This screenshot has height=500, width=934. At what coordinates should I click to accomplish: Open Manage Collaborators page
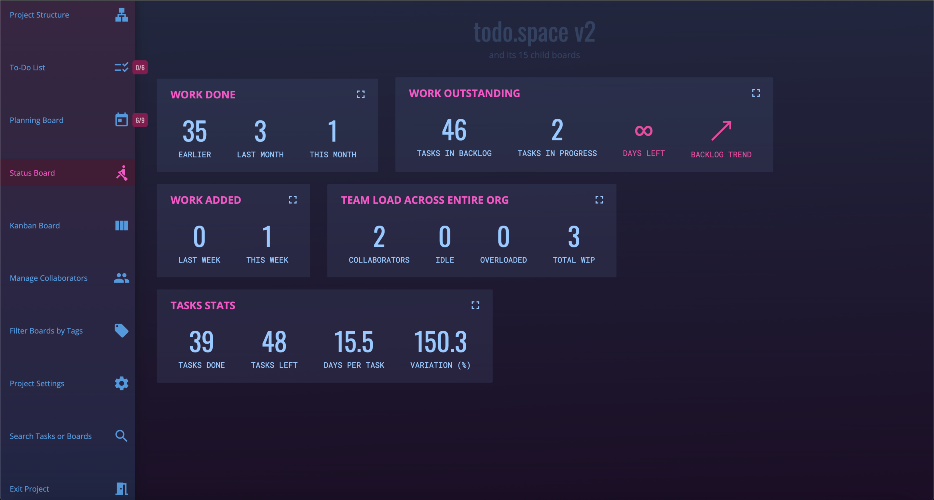(x=48, y=278)
